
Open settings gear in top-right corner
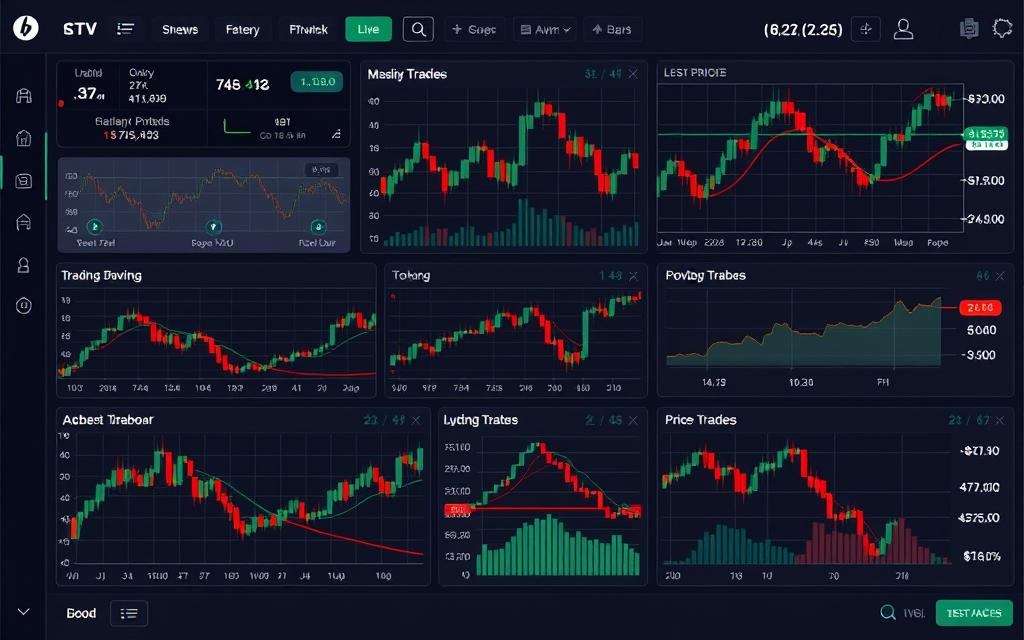[1002, 29]
